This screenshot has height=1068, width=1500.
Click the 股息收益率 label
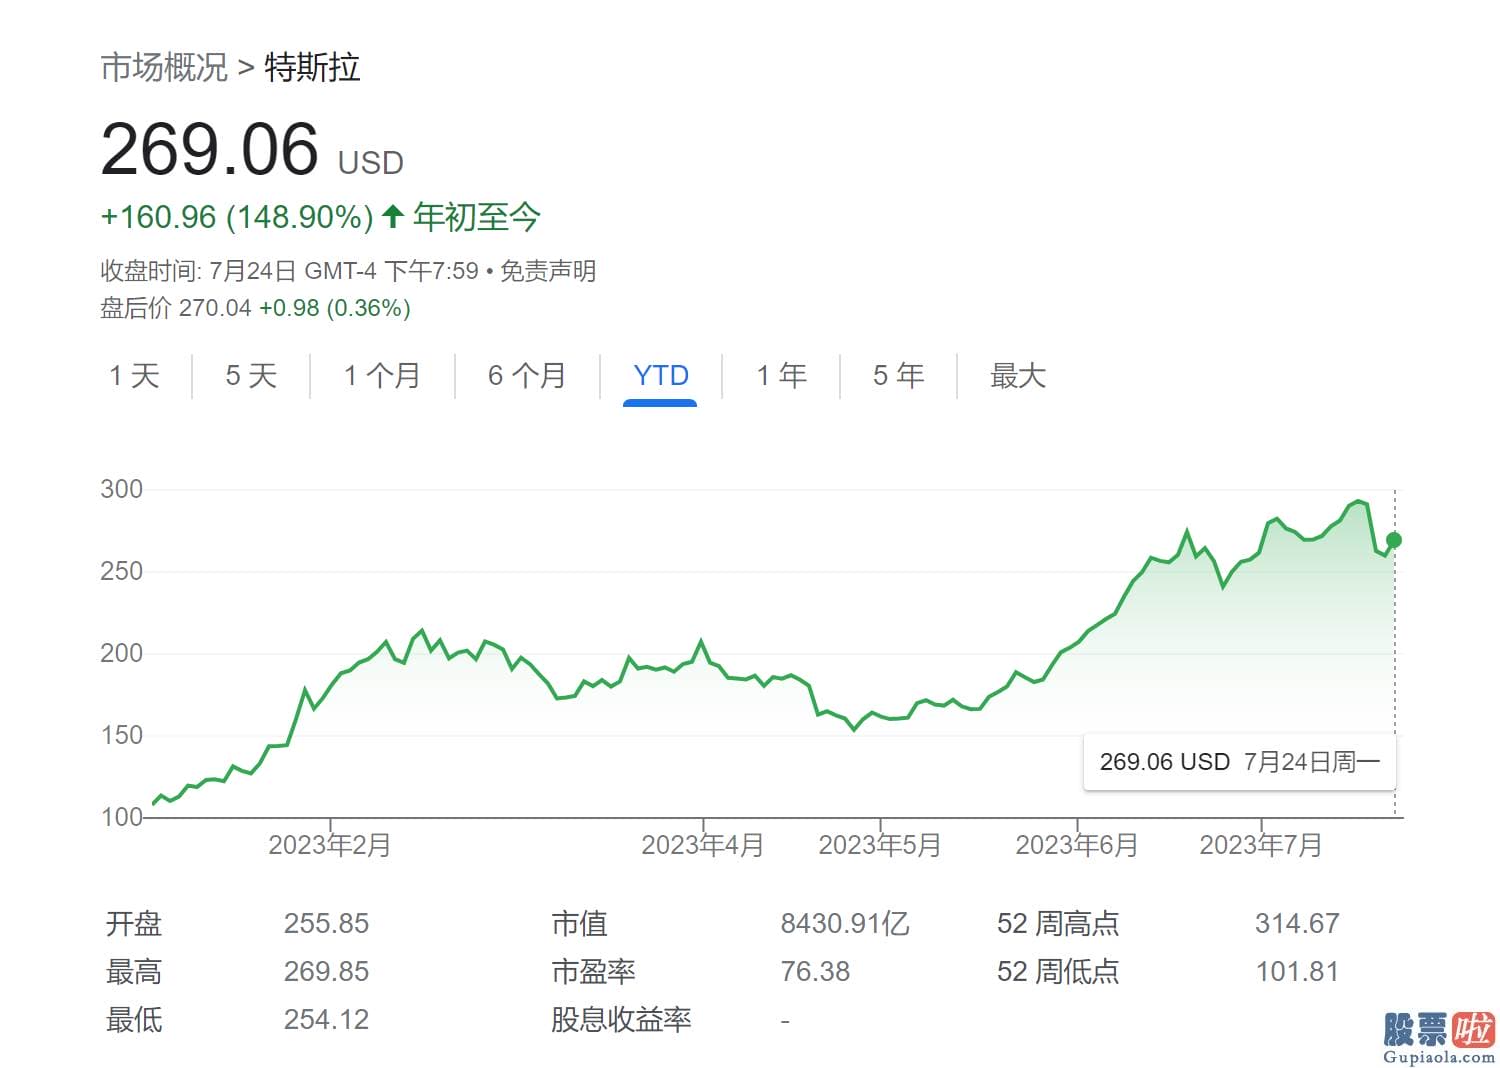click(621, 1019)
